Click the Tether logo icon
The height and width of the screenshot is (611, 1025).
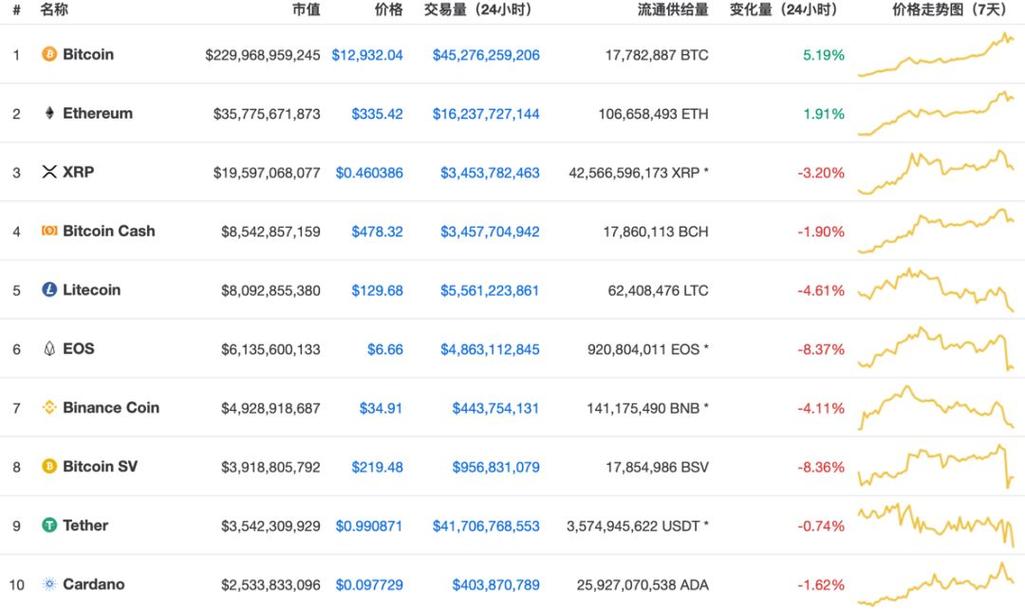[x=49, y=525]
